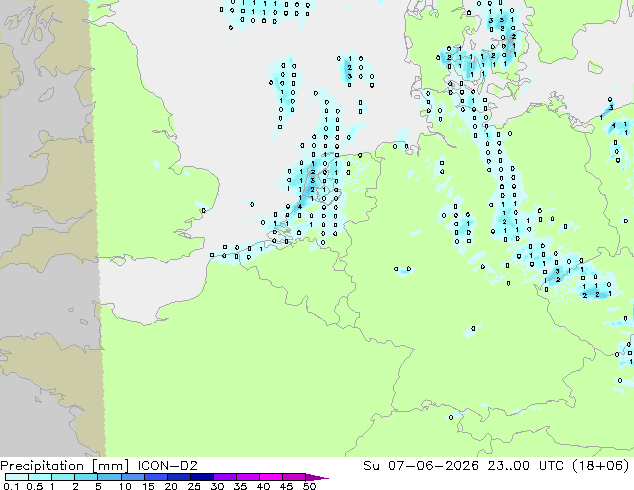The height and width of the screenshot is (490, 634).
Task: Click the legend value '0.1'
Action: (x=11, y=486)
